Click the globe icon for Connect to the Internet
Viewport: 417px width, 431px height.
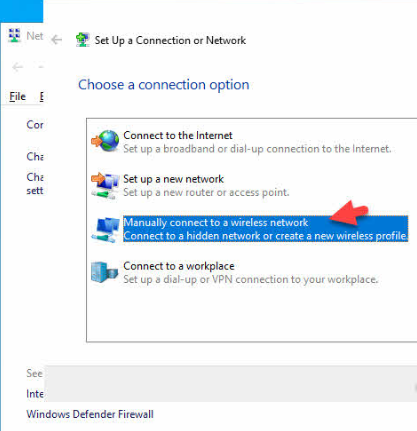[x=105, y=141]
